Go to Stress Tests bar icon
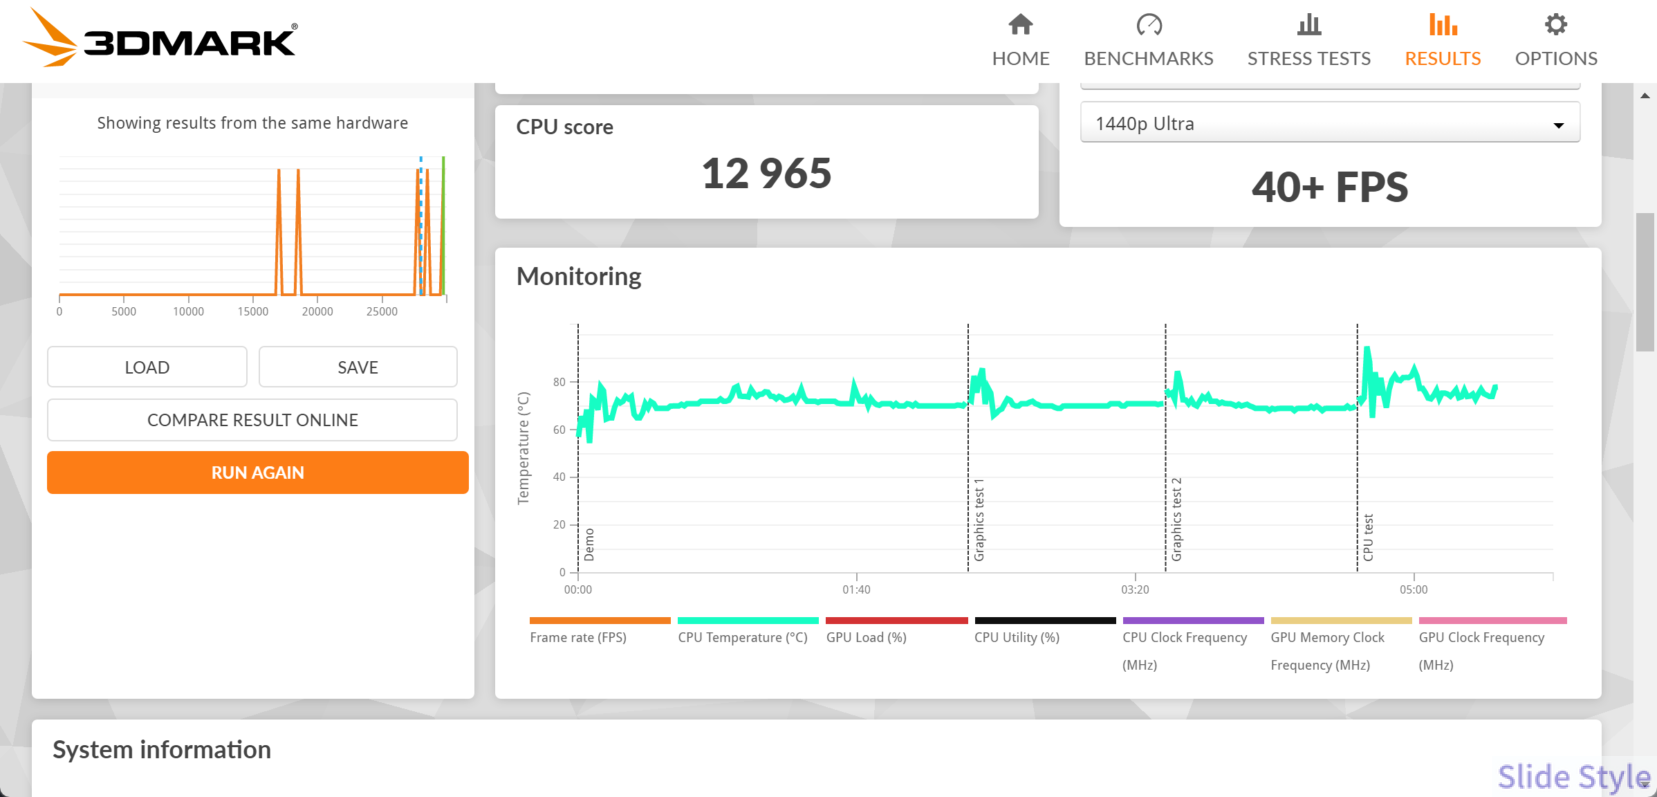The image size is (1657, 797). click(x=1308, y=25)
